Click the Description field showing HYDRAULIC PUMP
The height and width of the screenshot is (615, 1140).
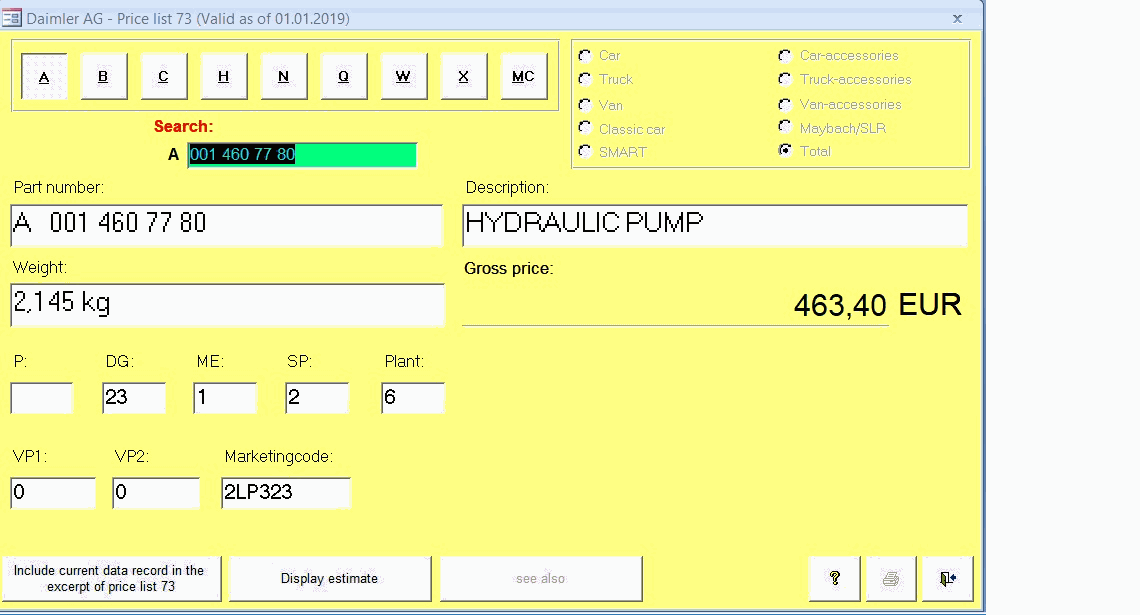click(x=715, y=225)
